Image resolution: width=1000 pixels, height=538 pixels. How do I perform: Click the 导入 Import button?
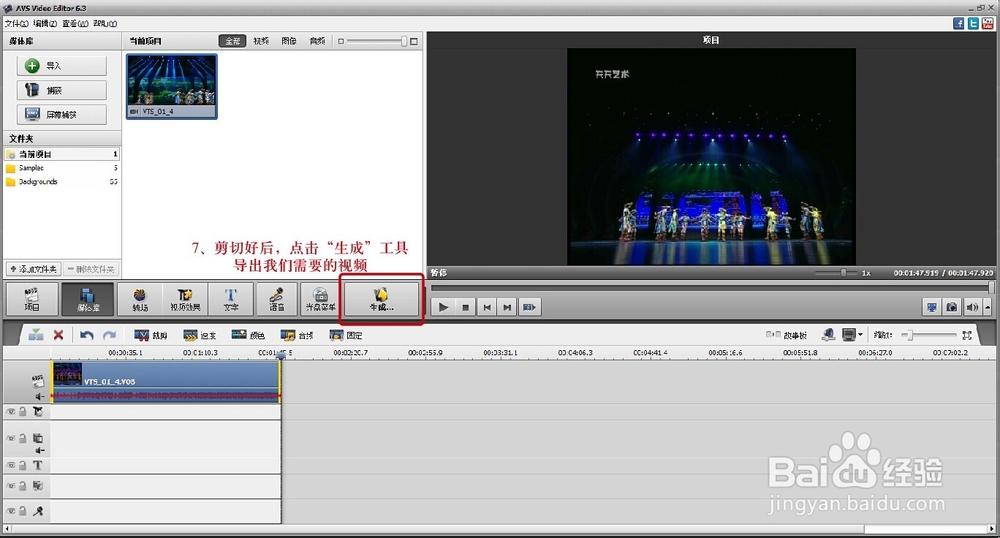click(62, 66)
